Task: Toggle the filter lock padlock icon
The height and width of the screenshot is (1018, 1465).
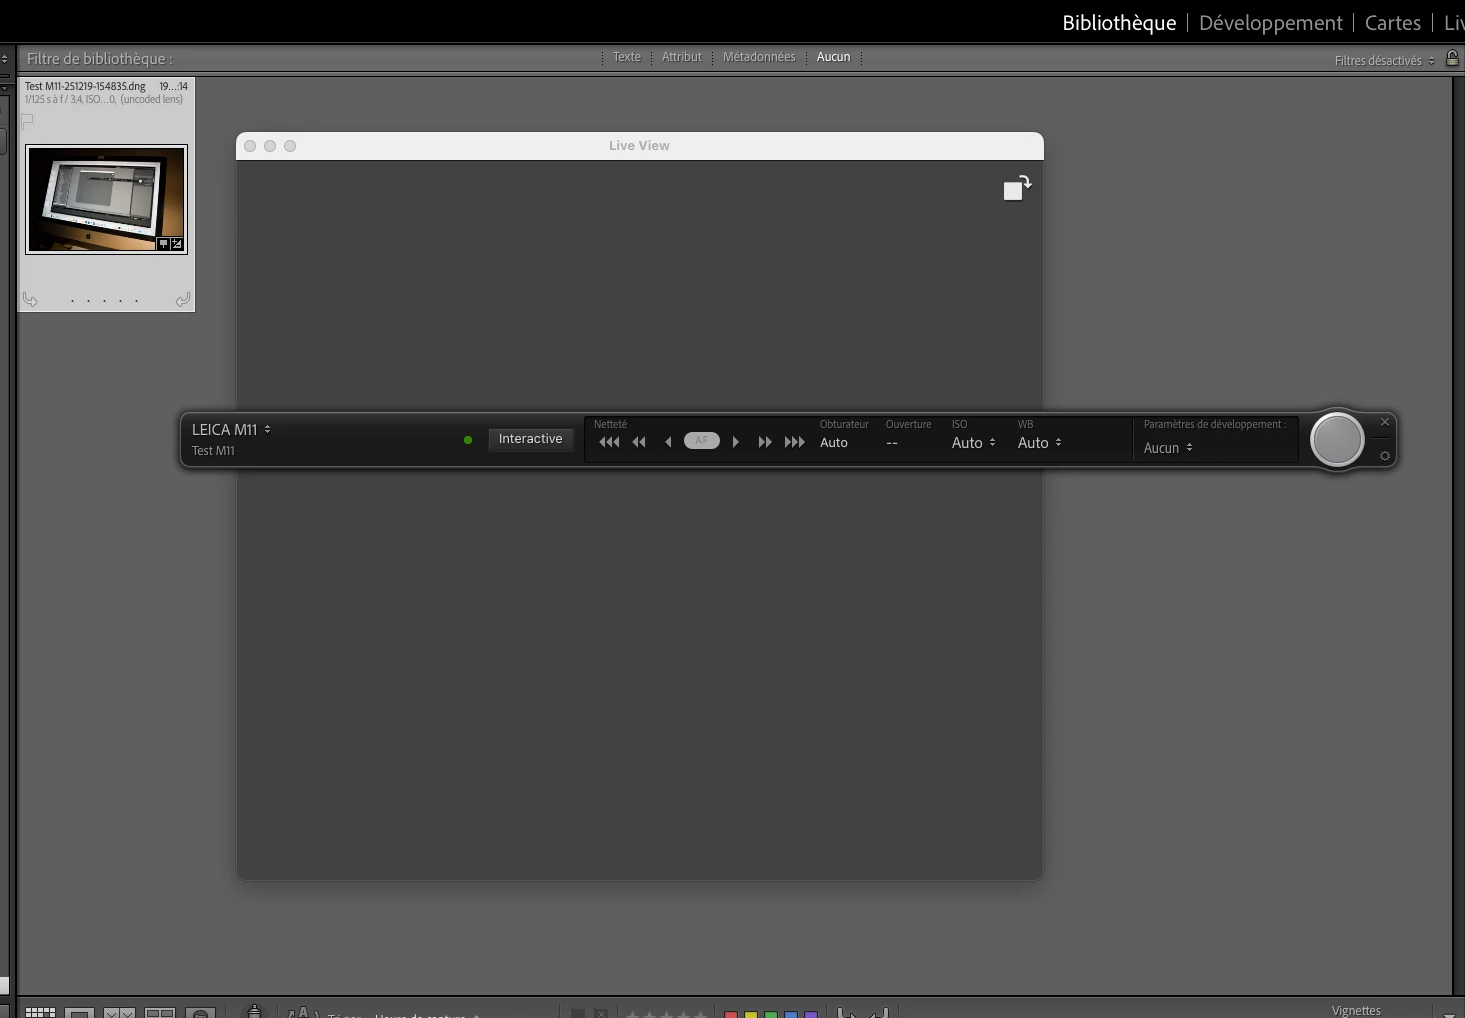Action: [1452, 58]
